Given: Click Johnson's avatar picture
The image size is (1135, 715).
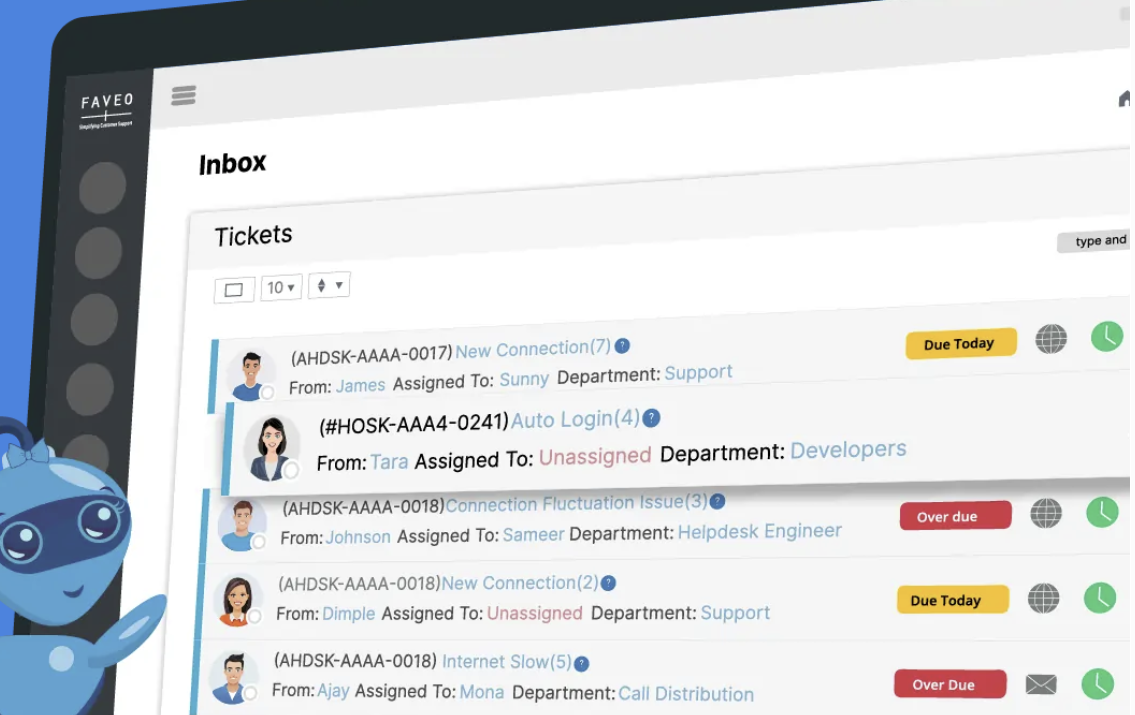Looking at the screenshot, I should pos(242,525).
